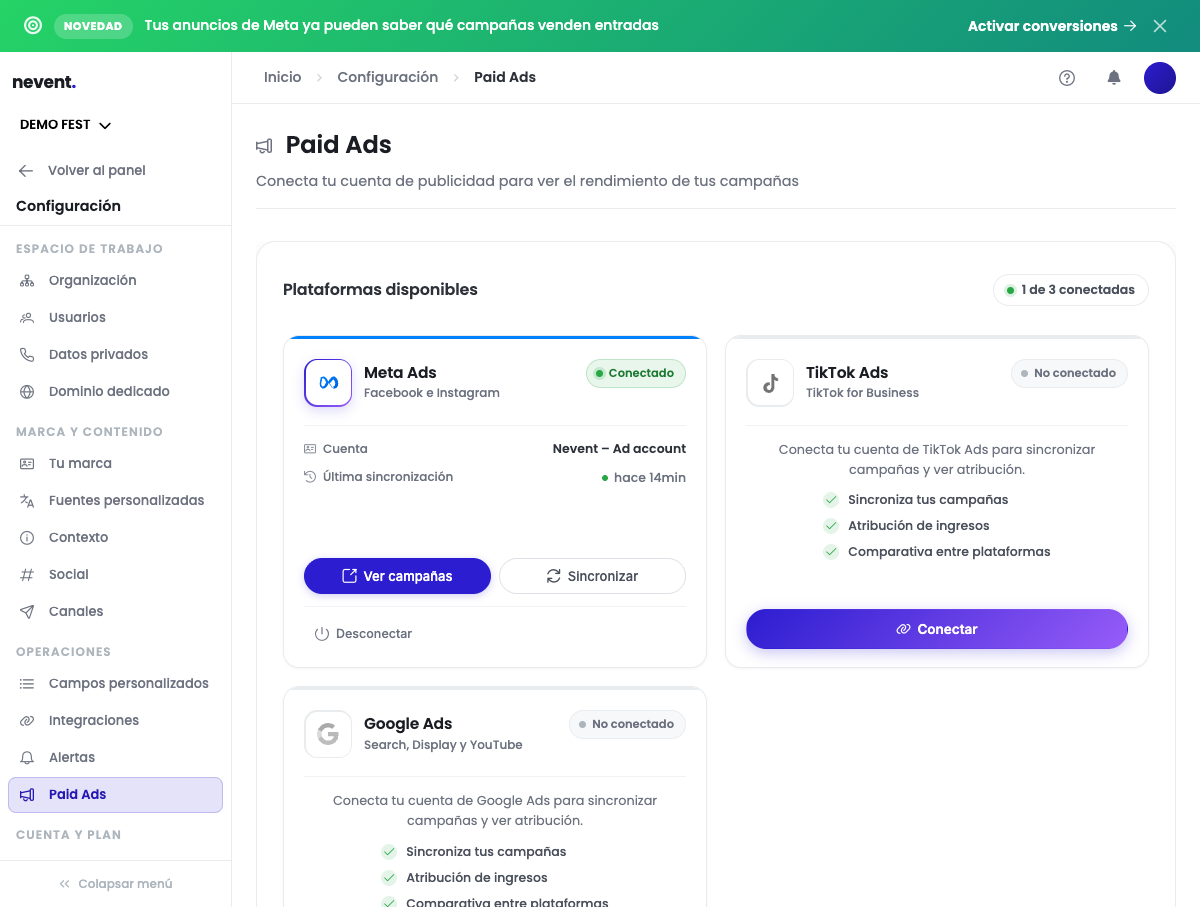Click the target icon in the banner
Image resolution: width=1200 pixels, height=907 pixels.
click(x=33, y=26)
